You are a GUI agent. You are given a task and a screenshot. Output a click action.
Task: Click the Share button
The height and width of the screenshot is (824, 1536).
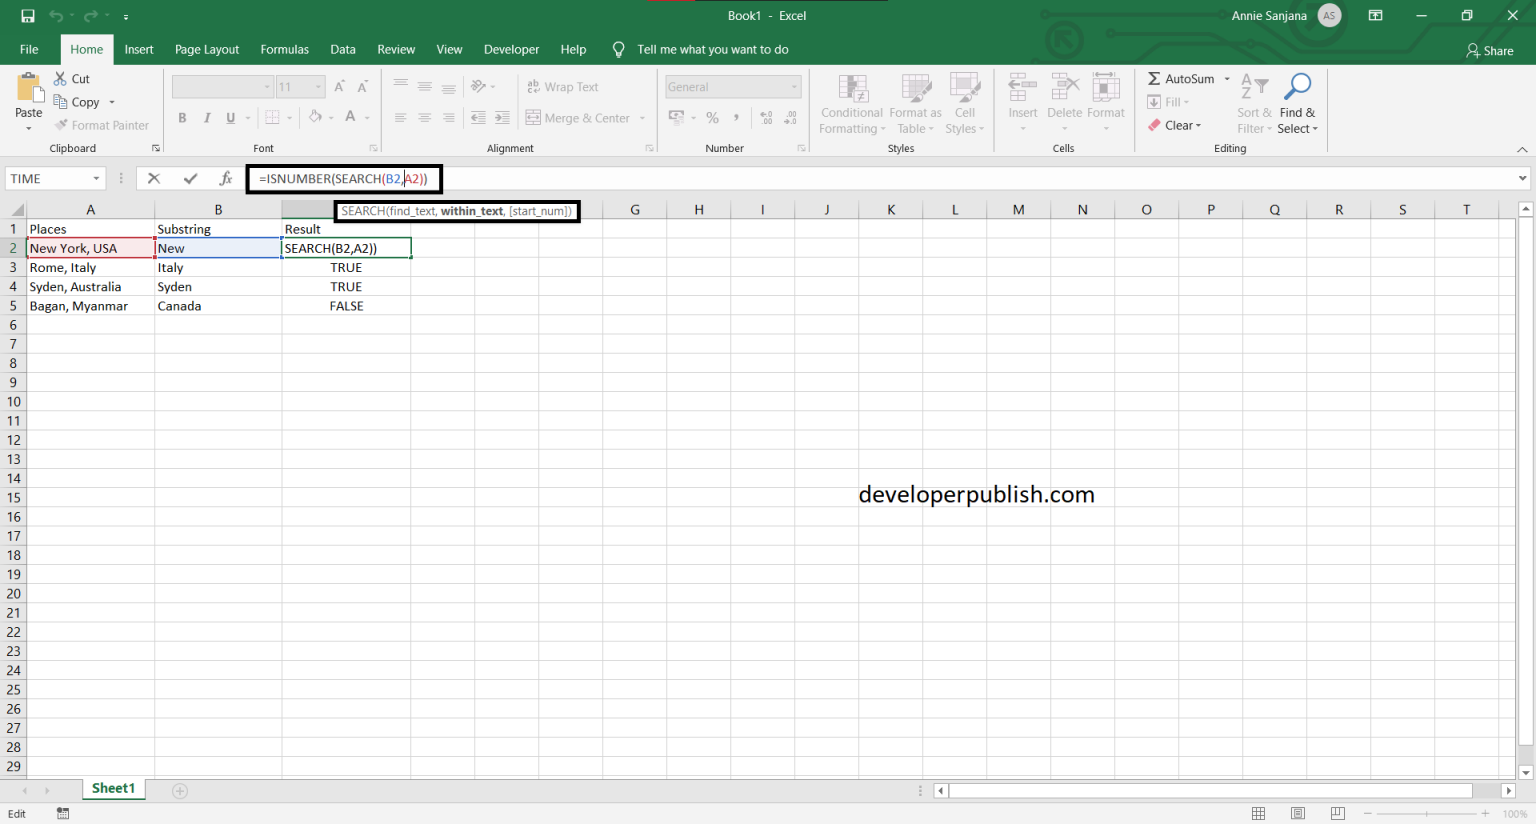(1490, 50)
